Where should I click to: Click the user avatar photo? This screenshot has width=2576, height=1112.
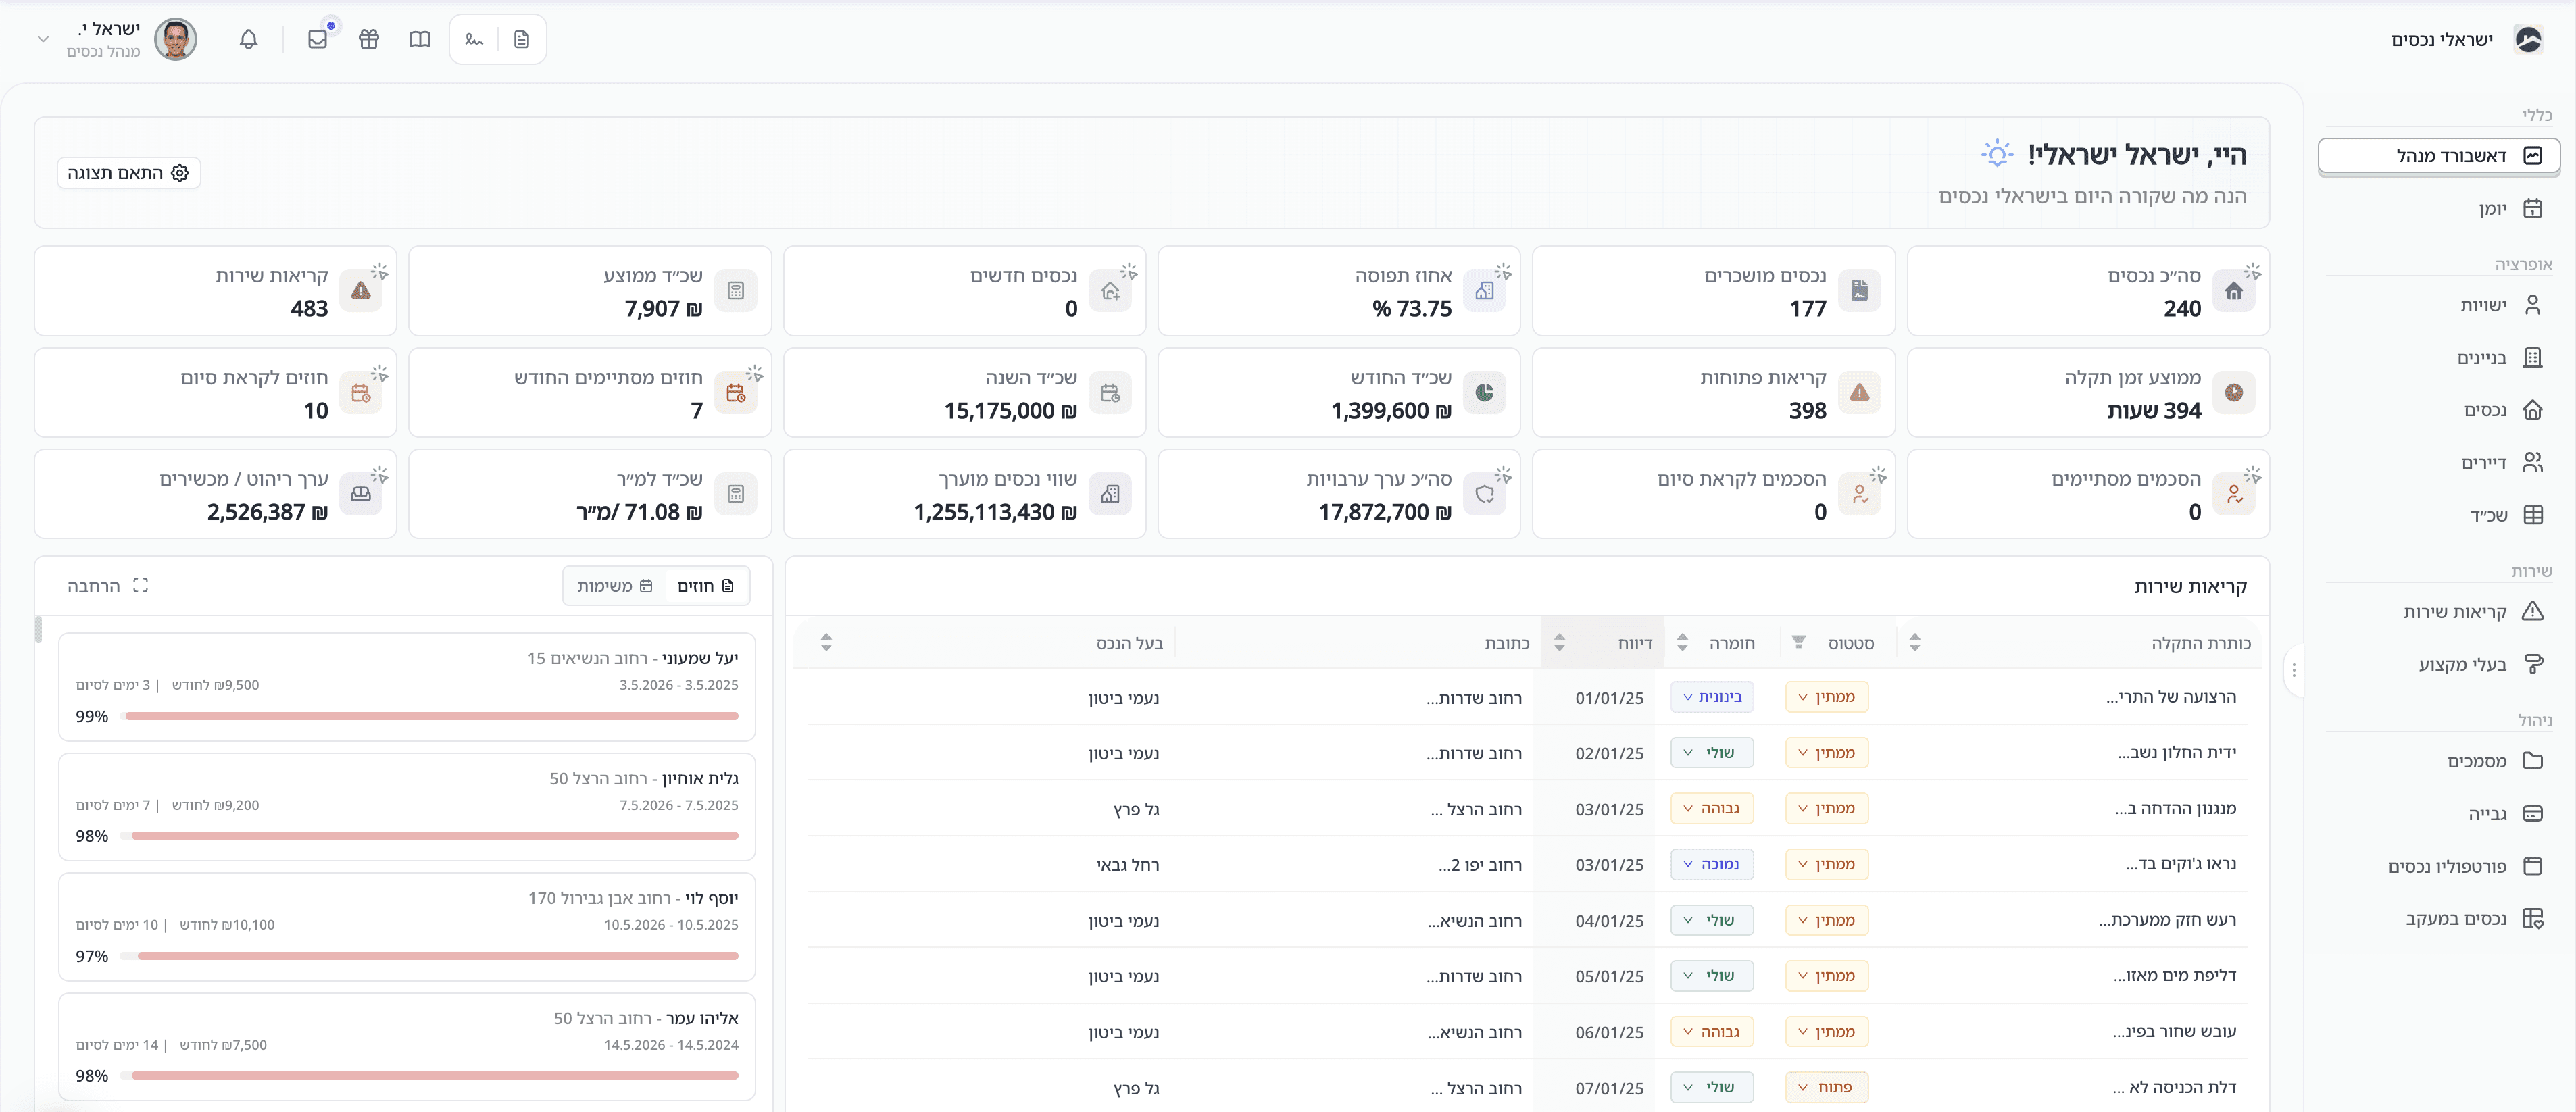176,39
